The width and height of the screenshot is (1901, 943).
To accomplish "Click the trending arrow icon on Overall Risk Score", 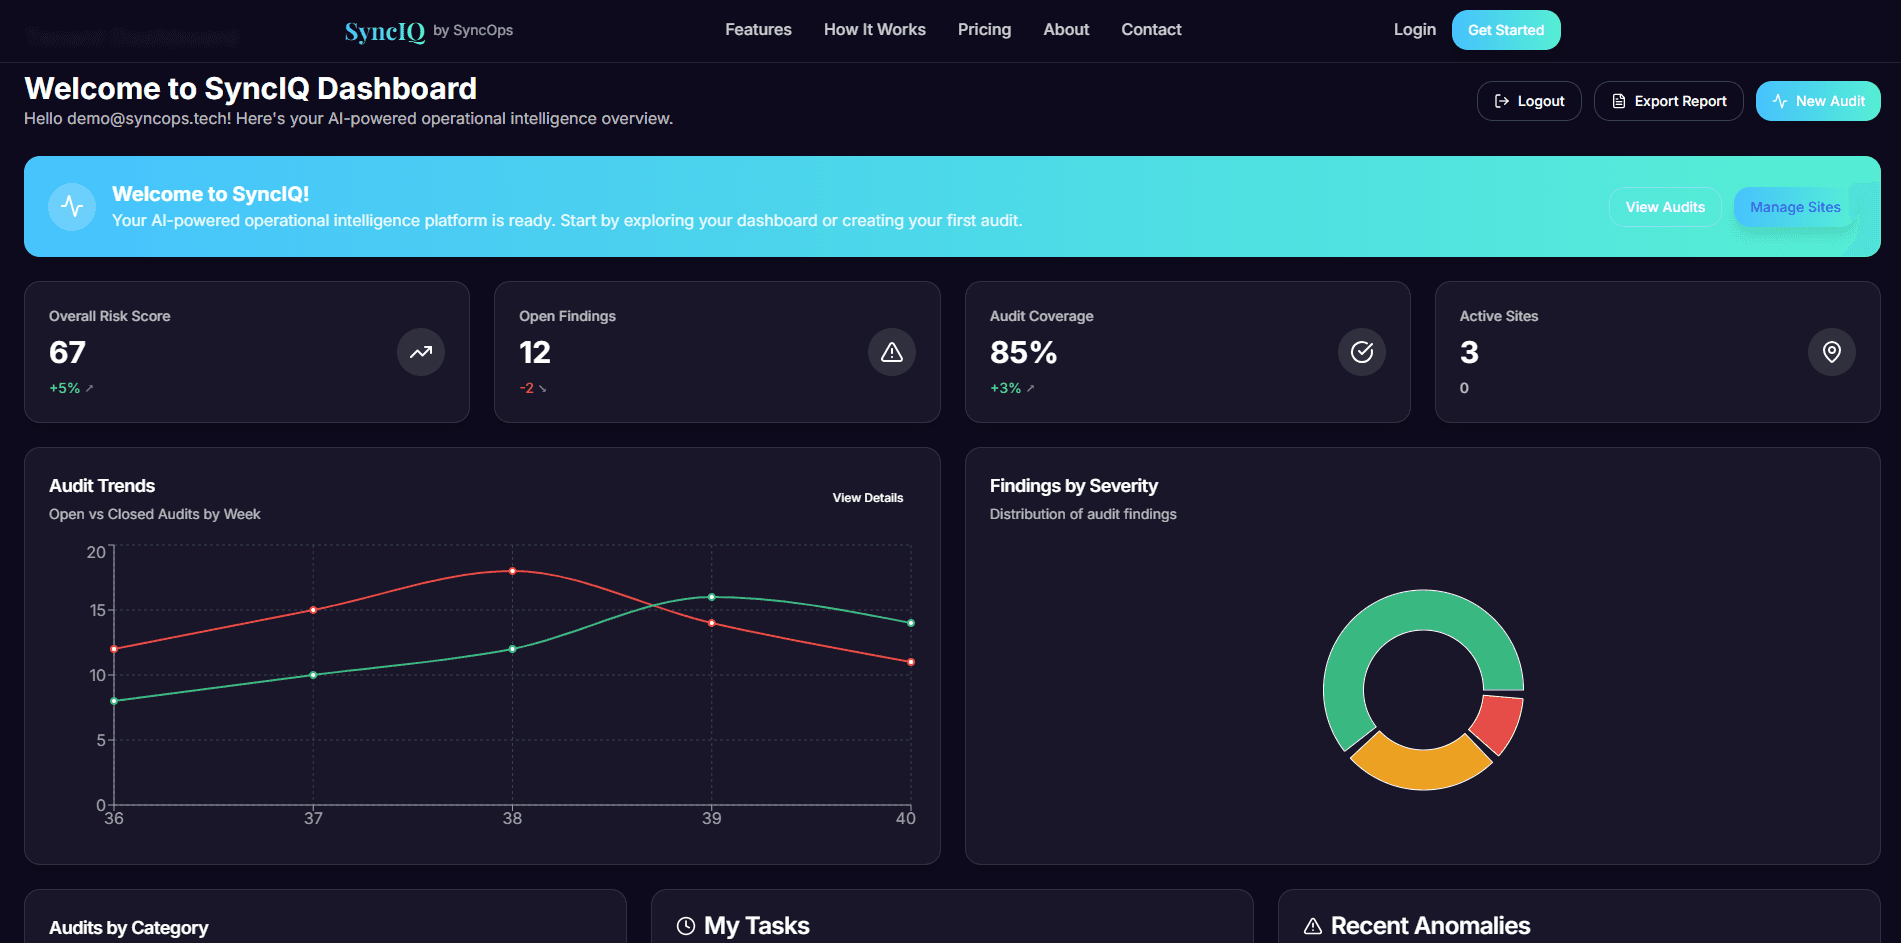I will tap(421, 352).
